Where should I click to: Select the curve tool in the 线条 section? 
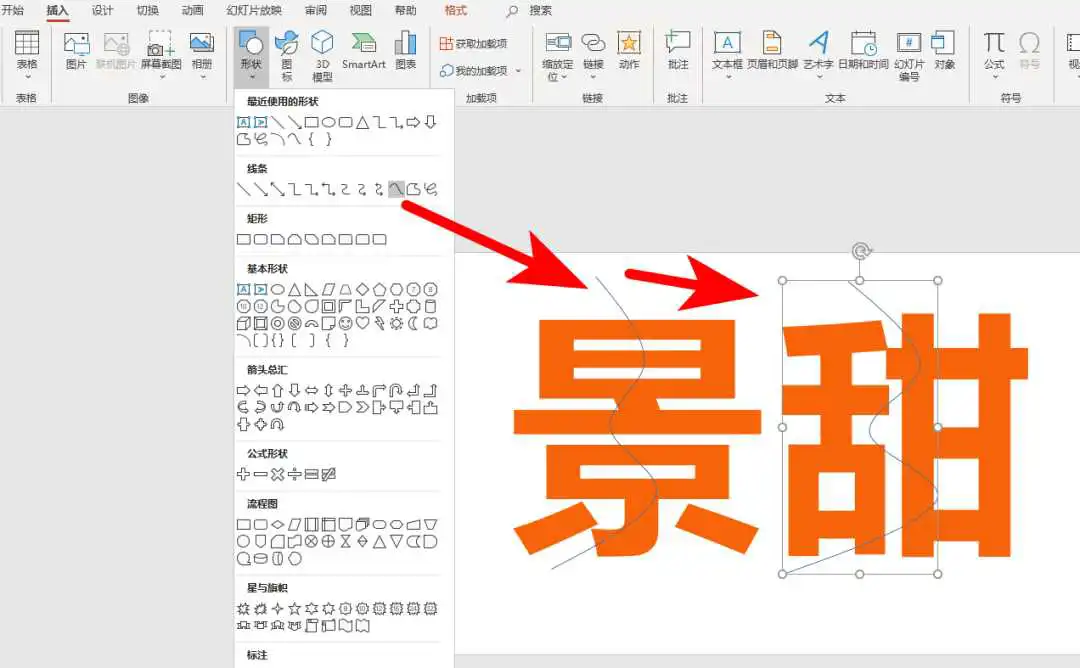tap(396, 189)
